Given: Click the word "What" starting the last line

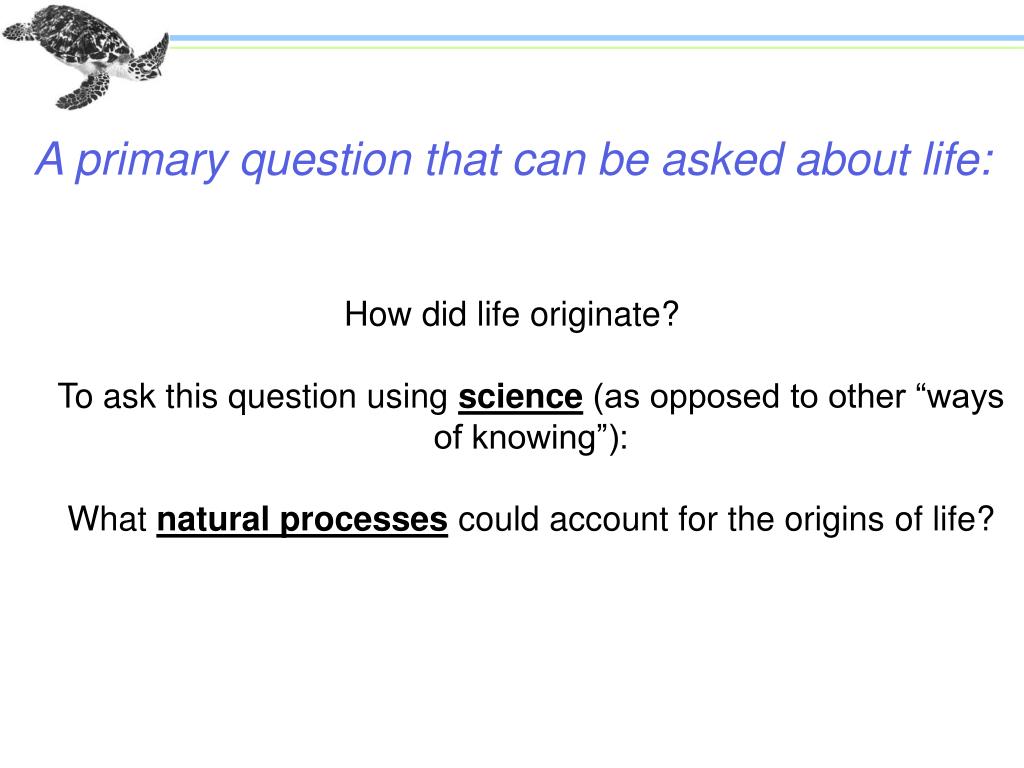Looking at the screenshot, I should (x=107, y=519).
